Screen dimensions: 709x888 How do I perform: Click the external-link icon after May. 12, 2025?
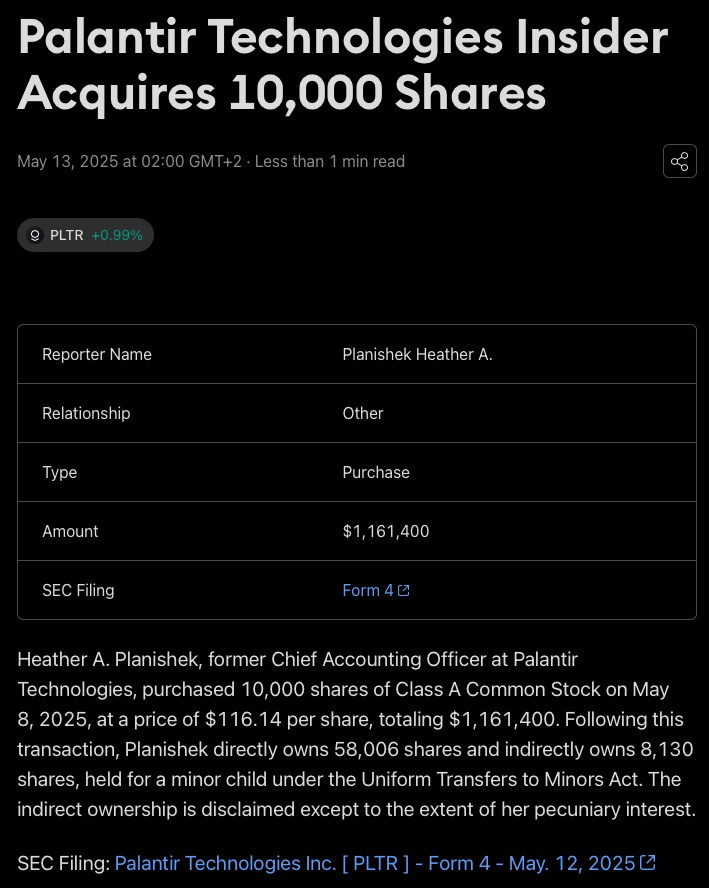pos(648,863)
